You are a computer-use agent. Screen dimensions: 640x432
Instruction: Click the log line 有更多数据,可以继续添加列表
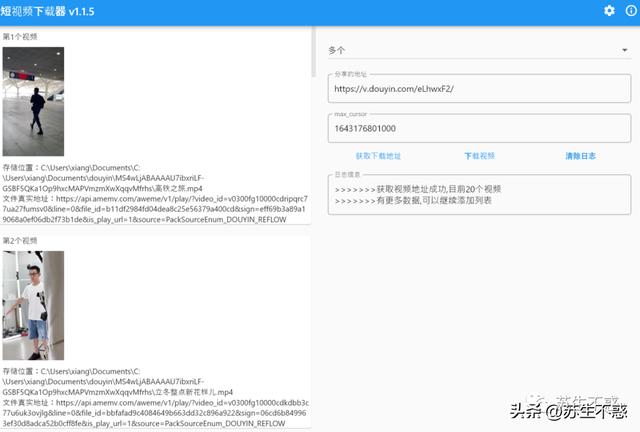413,200
